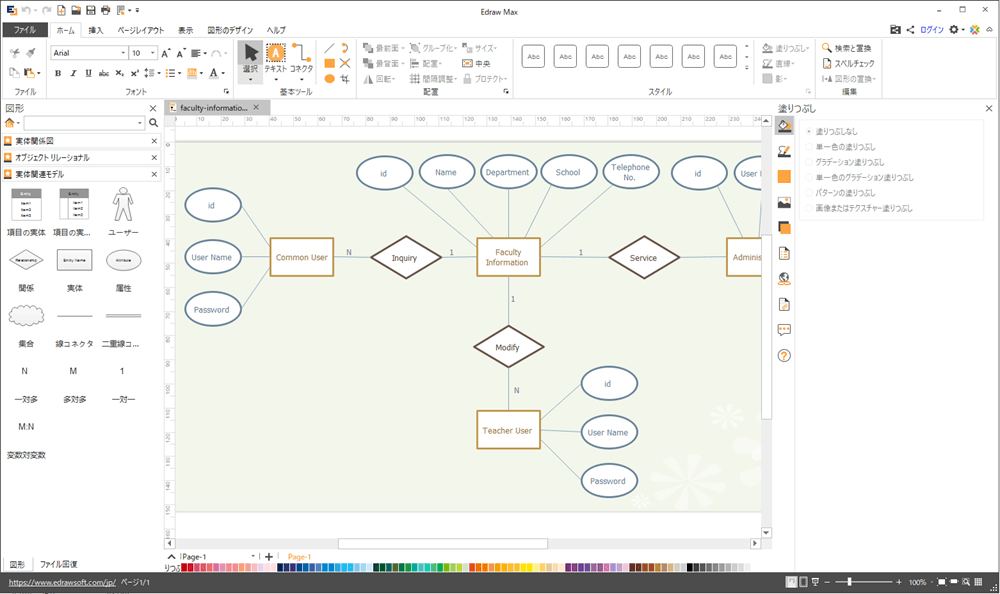Image resolution: width=1000 pixels, height=594 pixels.
Task: Open the shape search box dropdown
Action: pyautogui.click(x=140, y=123)
